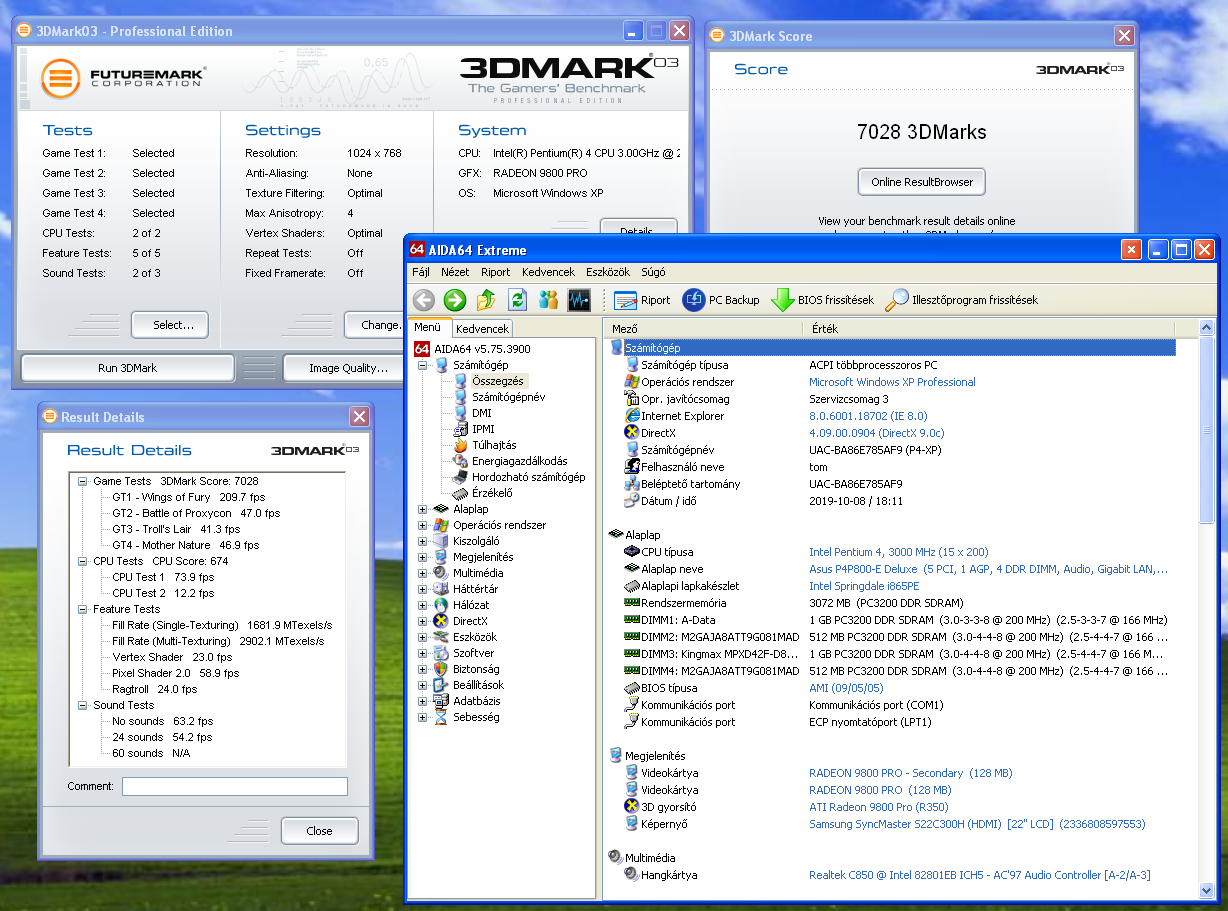Open the Súgó menu in AIDA64
This screenshot has height=911, width=1228.
653,271
